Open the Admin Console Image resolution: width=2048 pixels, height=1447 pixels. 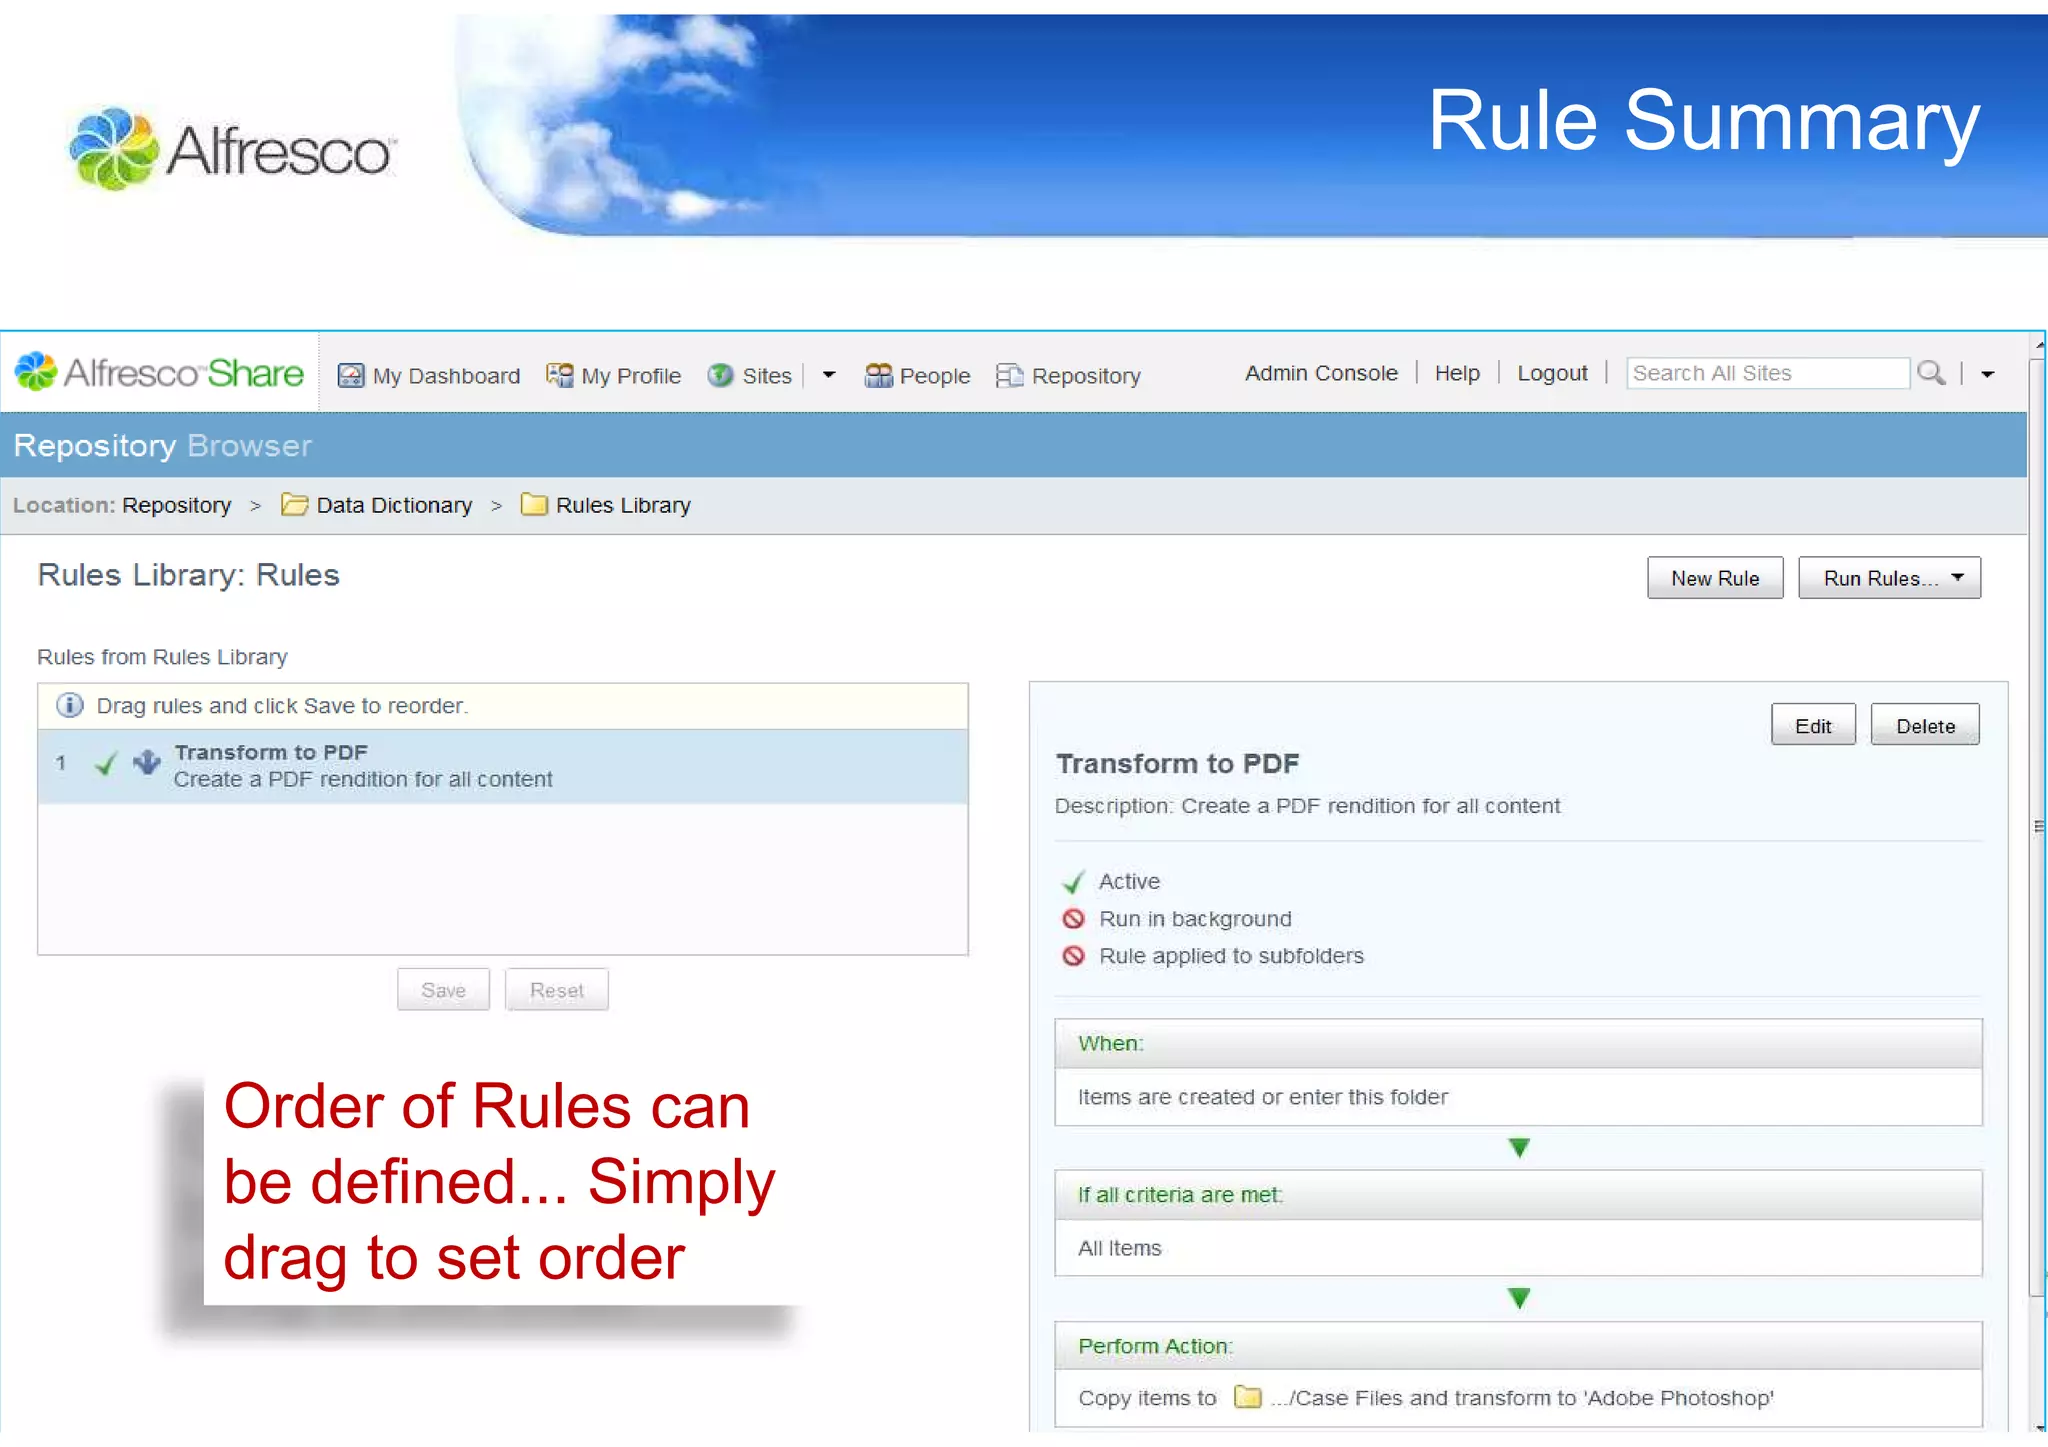click(x=1321, y=373)
